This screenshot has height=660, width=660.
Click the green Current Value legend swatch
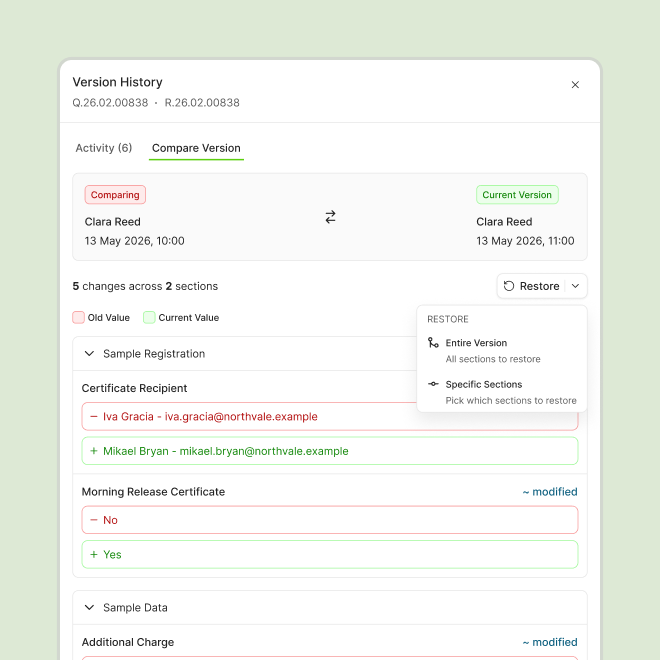click(149, 317)
